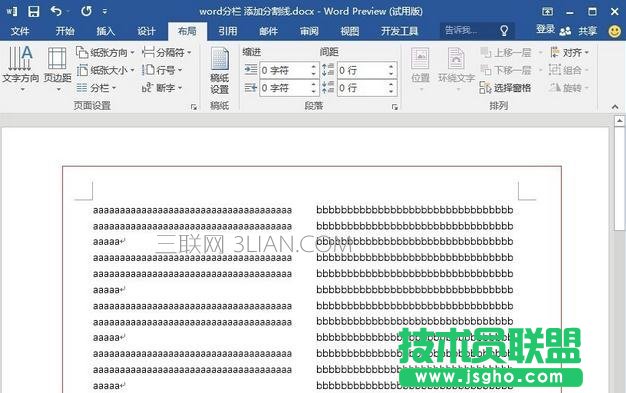Open the 分隔符 breaks dropdown

point(167,52)
